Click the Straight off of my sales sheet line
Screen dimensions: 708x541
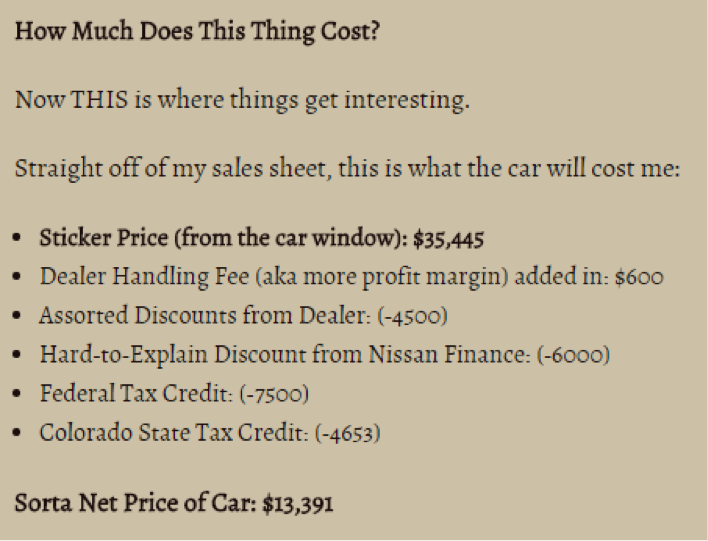(347, 169)
